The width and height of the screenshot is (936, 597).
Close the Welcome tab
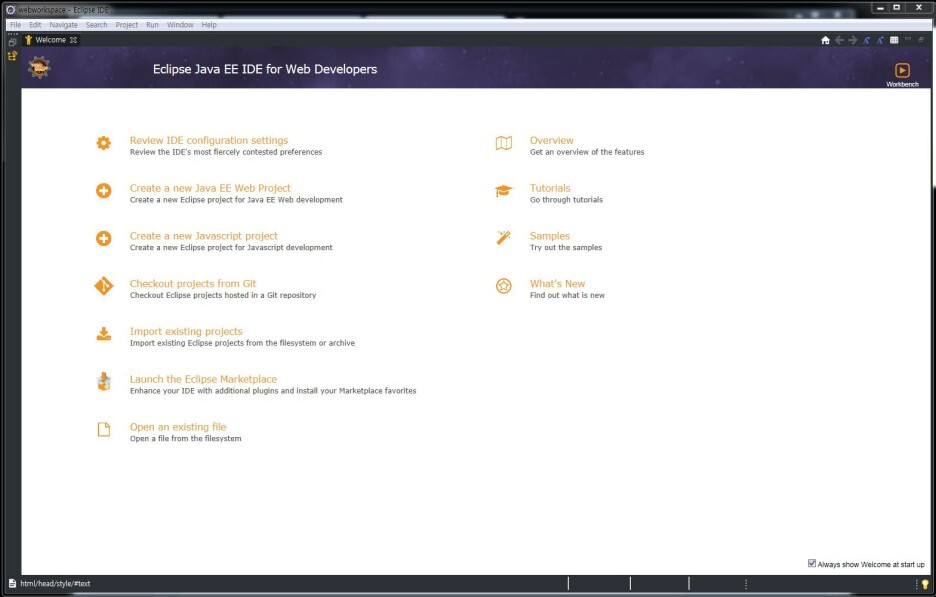[x=73, y=40]
